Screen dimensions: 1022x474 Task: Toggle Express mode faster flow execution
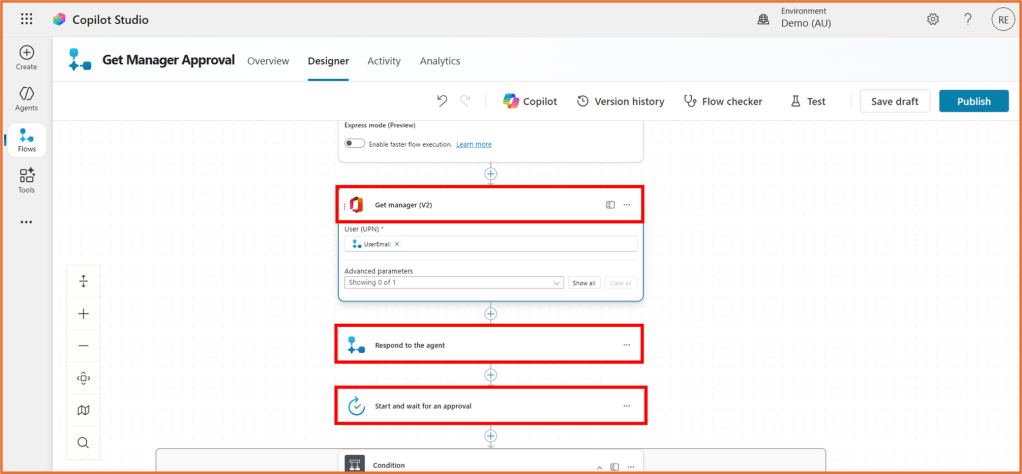(x=355, y=143)
